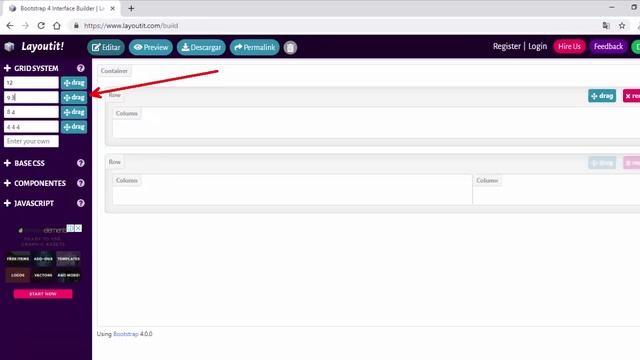Click drag handle for the 8 4 grid
The height and width of the screenshot is (360, 640).
click(x=74, y=112)
